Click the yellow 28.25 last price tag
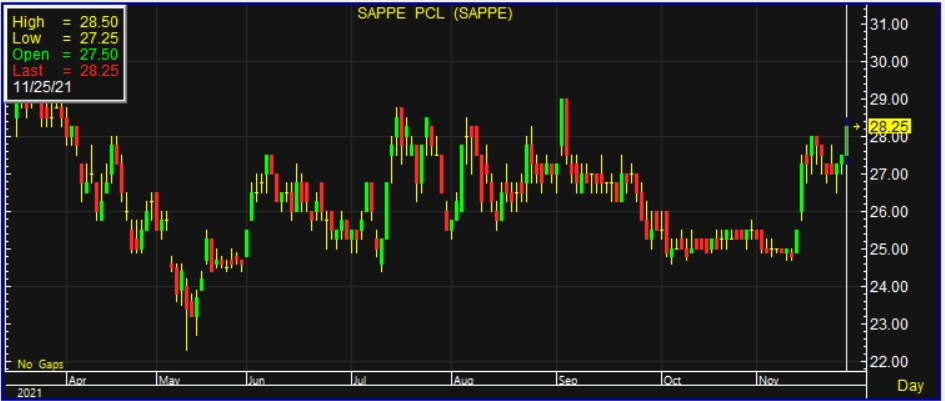This screenshot has width=945, height=401. point(889,127)
